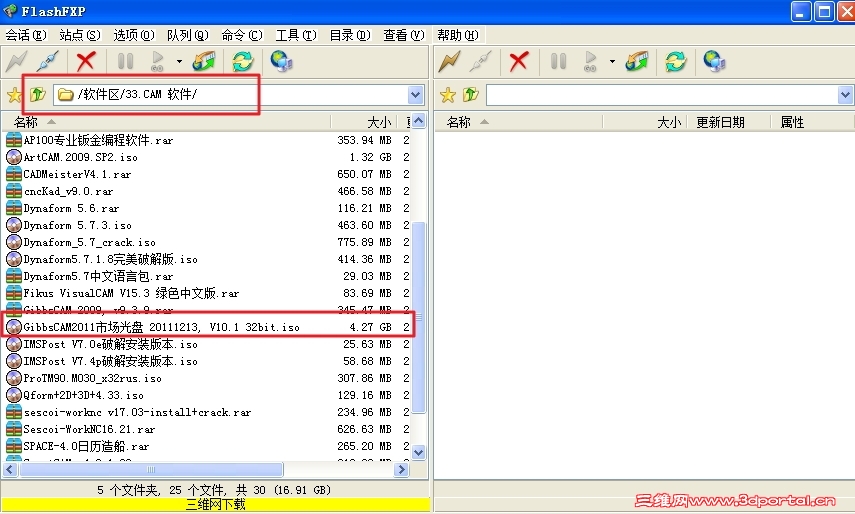Click the right pane Transfer queue Go icon

tap(590, 61)
